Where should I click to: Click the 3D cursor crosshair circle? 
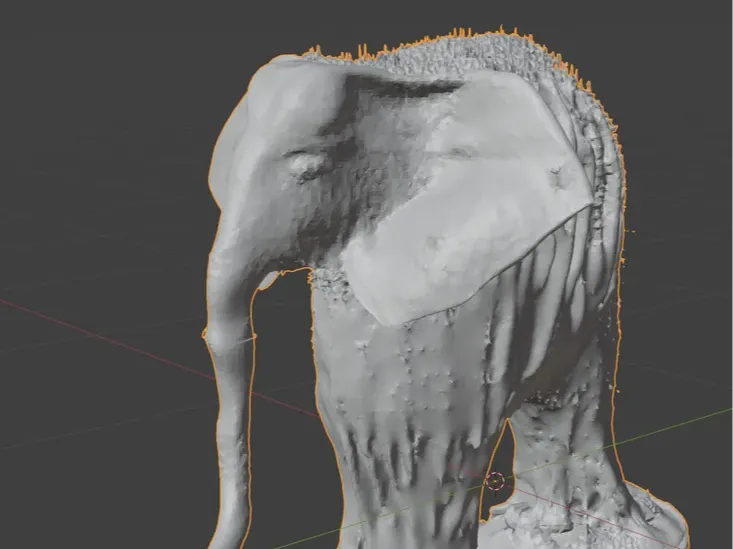click(495, 481)
